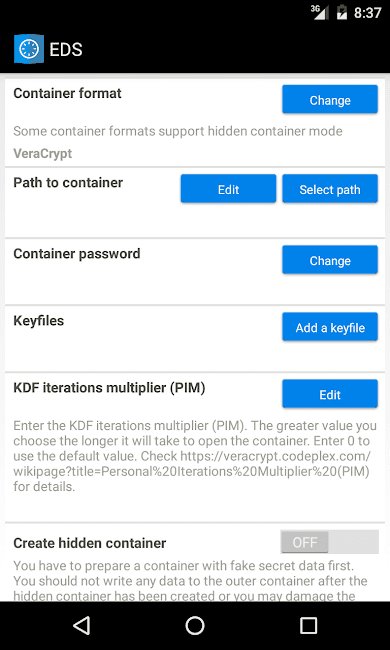The width and height of the screenshot is (390, 650).
Task: Select the Container format row label
Action: [x=68, y=93]
